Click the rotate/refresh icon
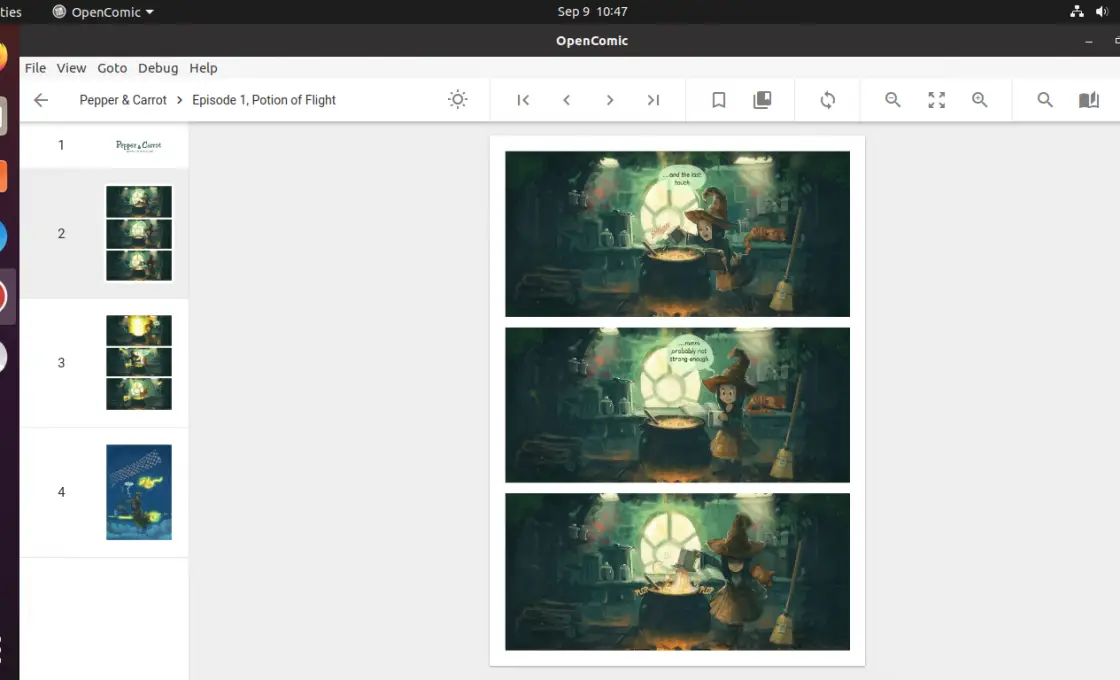Screen dimensions: 1120x680 coord(828,100)
